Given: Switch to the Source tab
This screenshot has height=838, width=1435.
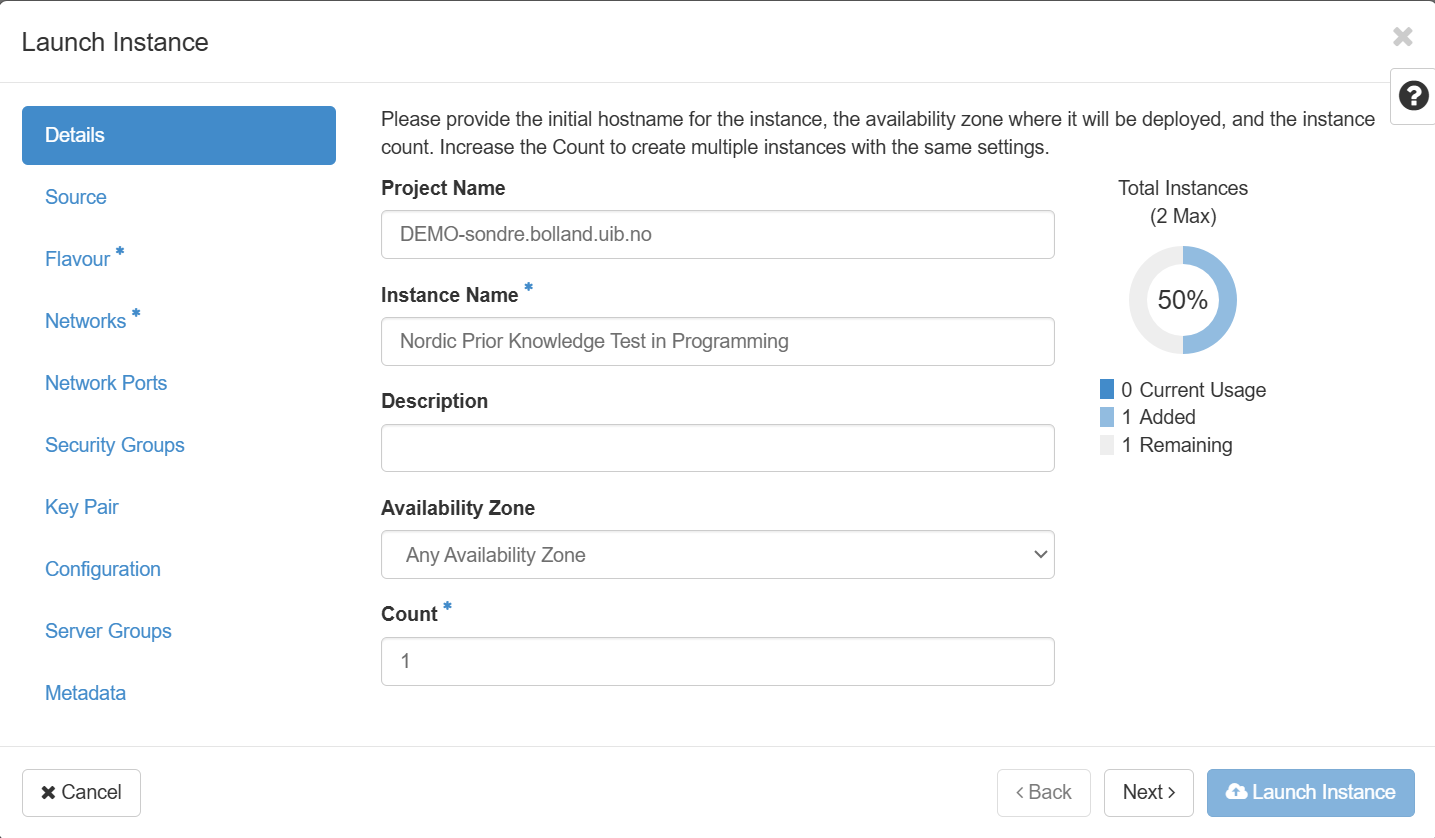Looking at the screenshot, I should tap(76, 197).
